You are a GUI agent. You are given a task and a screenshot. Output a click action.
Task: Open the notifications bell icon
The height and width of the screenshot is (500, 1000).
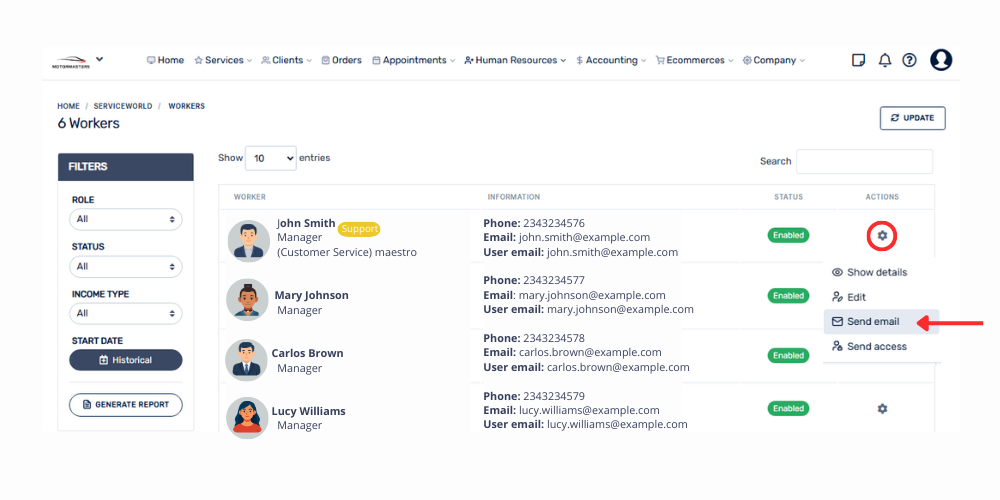(884, 60)
